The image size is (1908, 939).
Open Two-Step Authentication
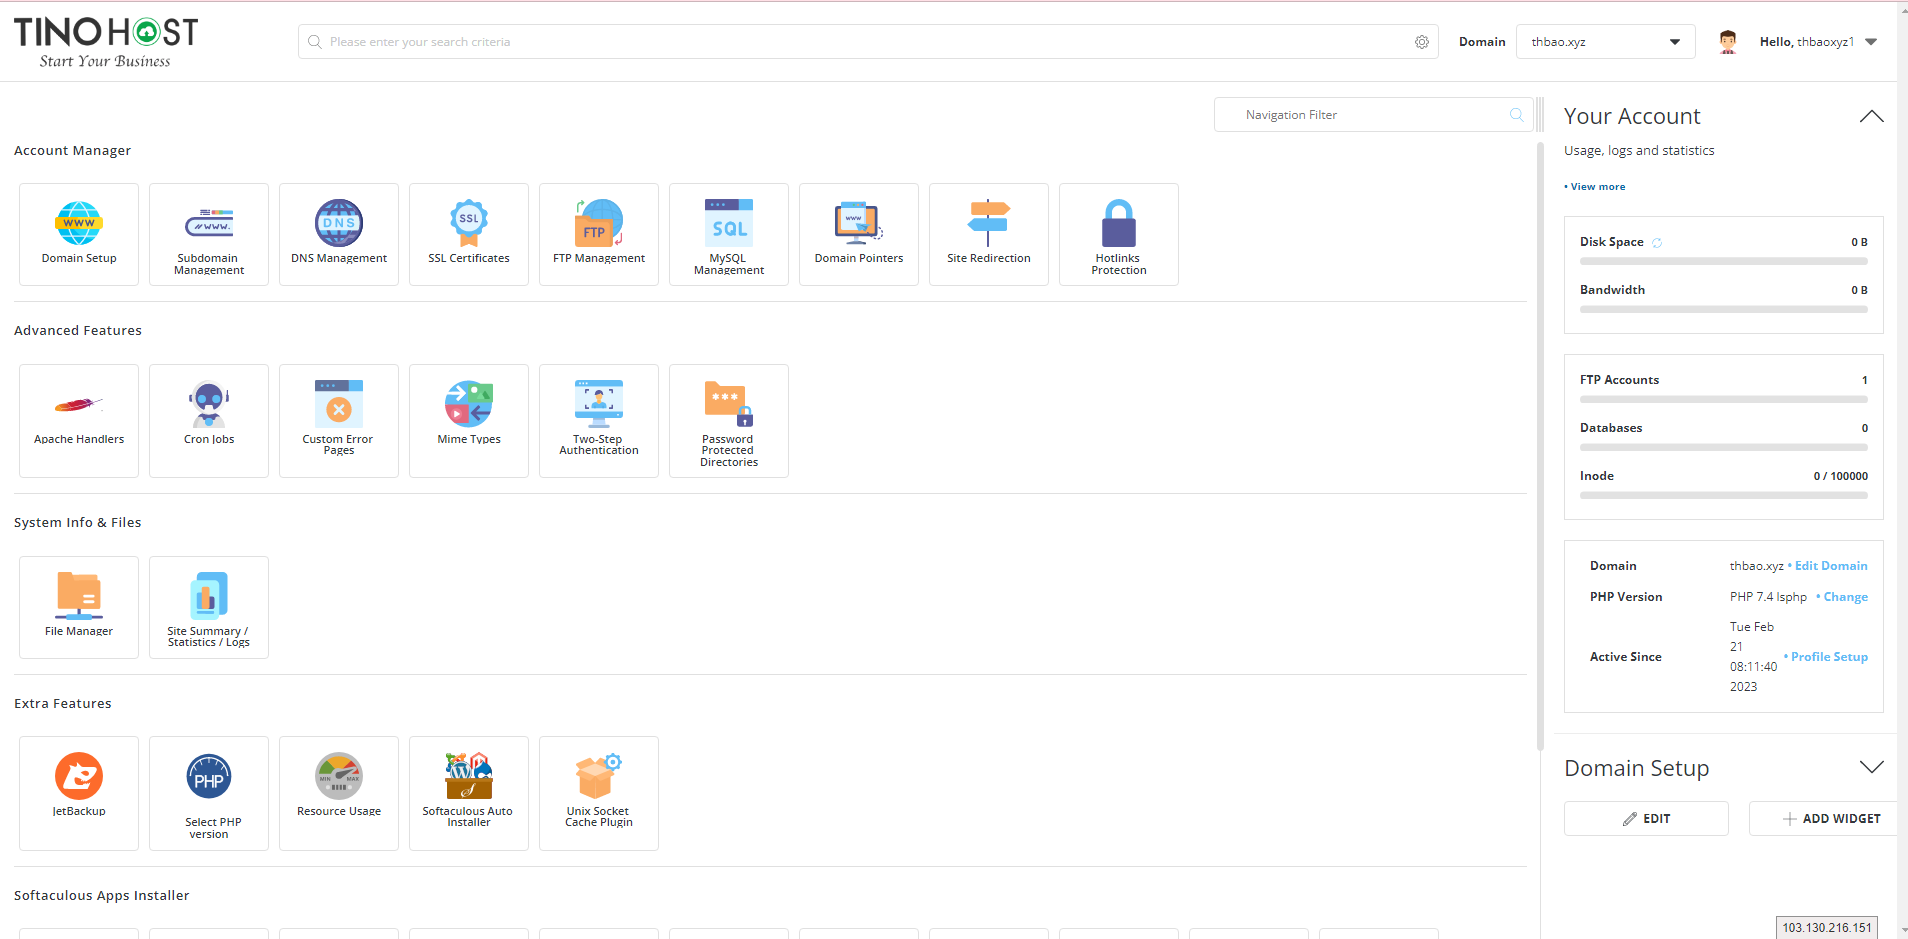pos(599,421)
